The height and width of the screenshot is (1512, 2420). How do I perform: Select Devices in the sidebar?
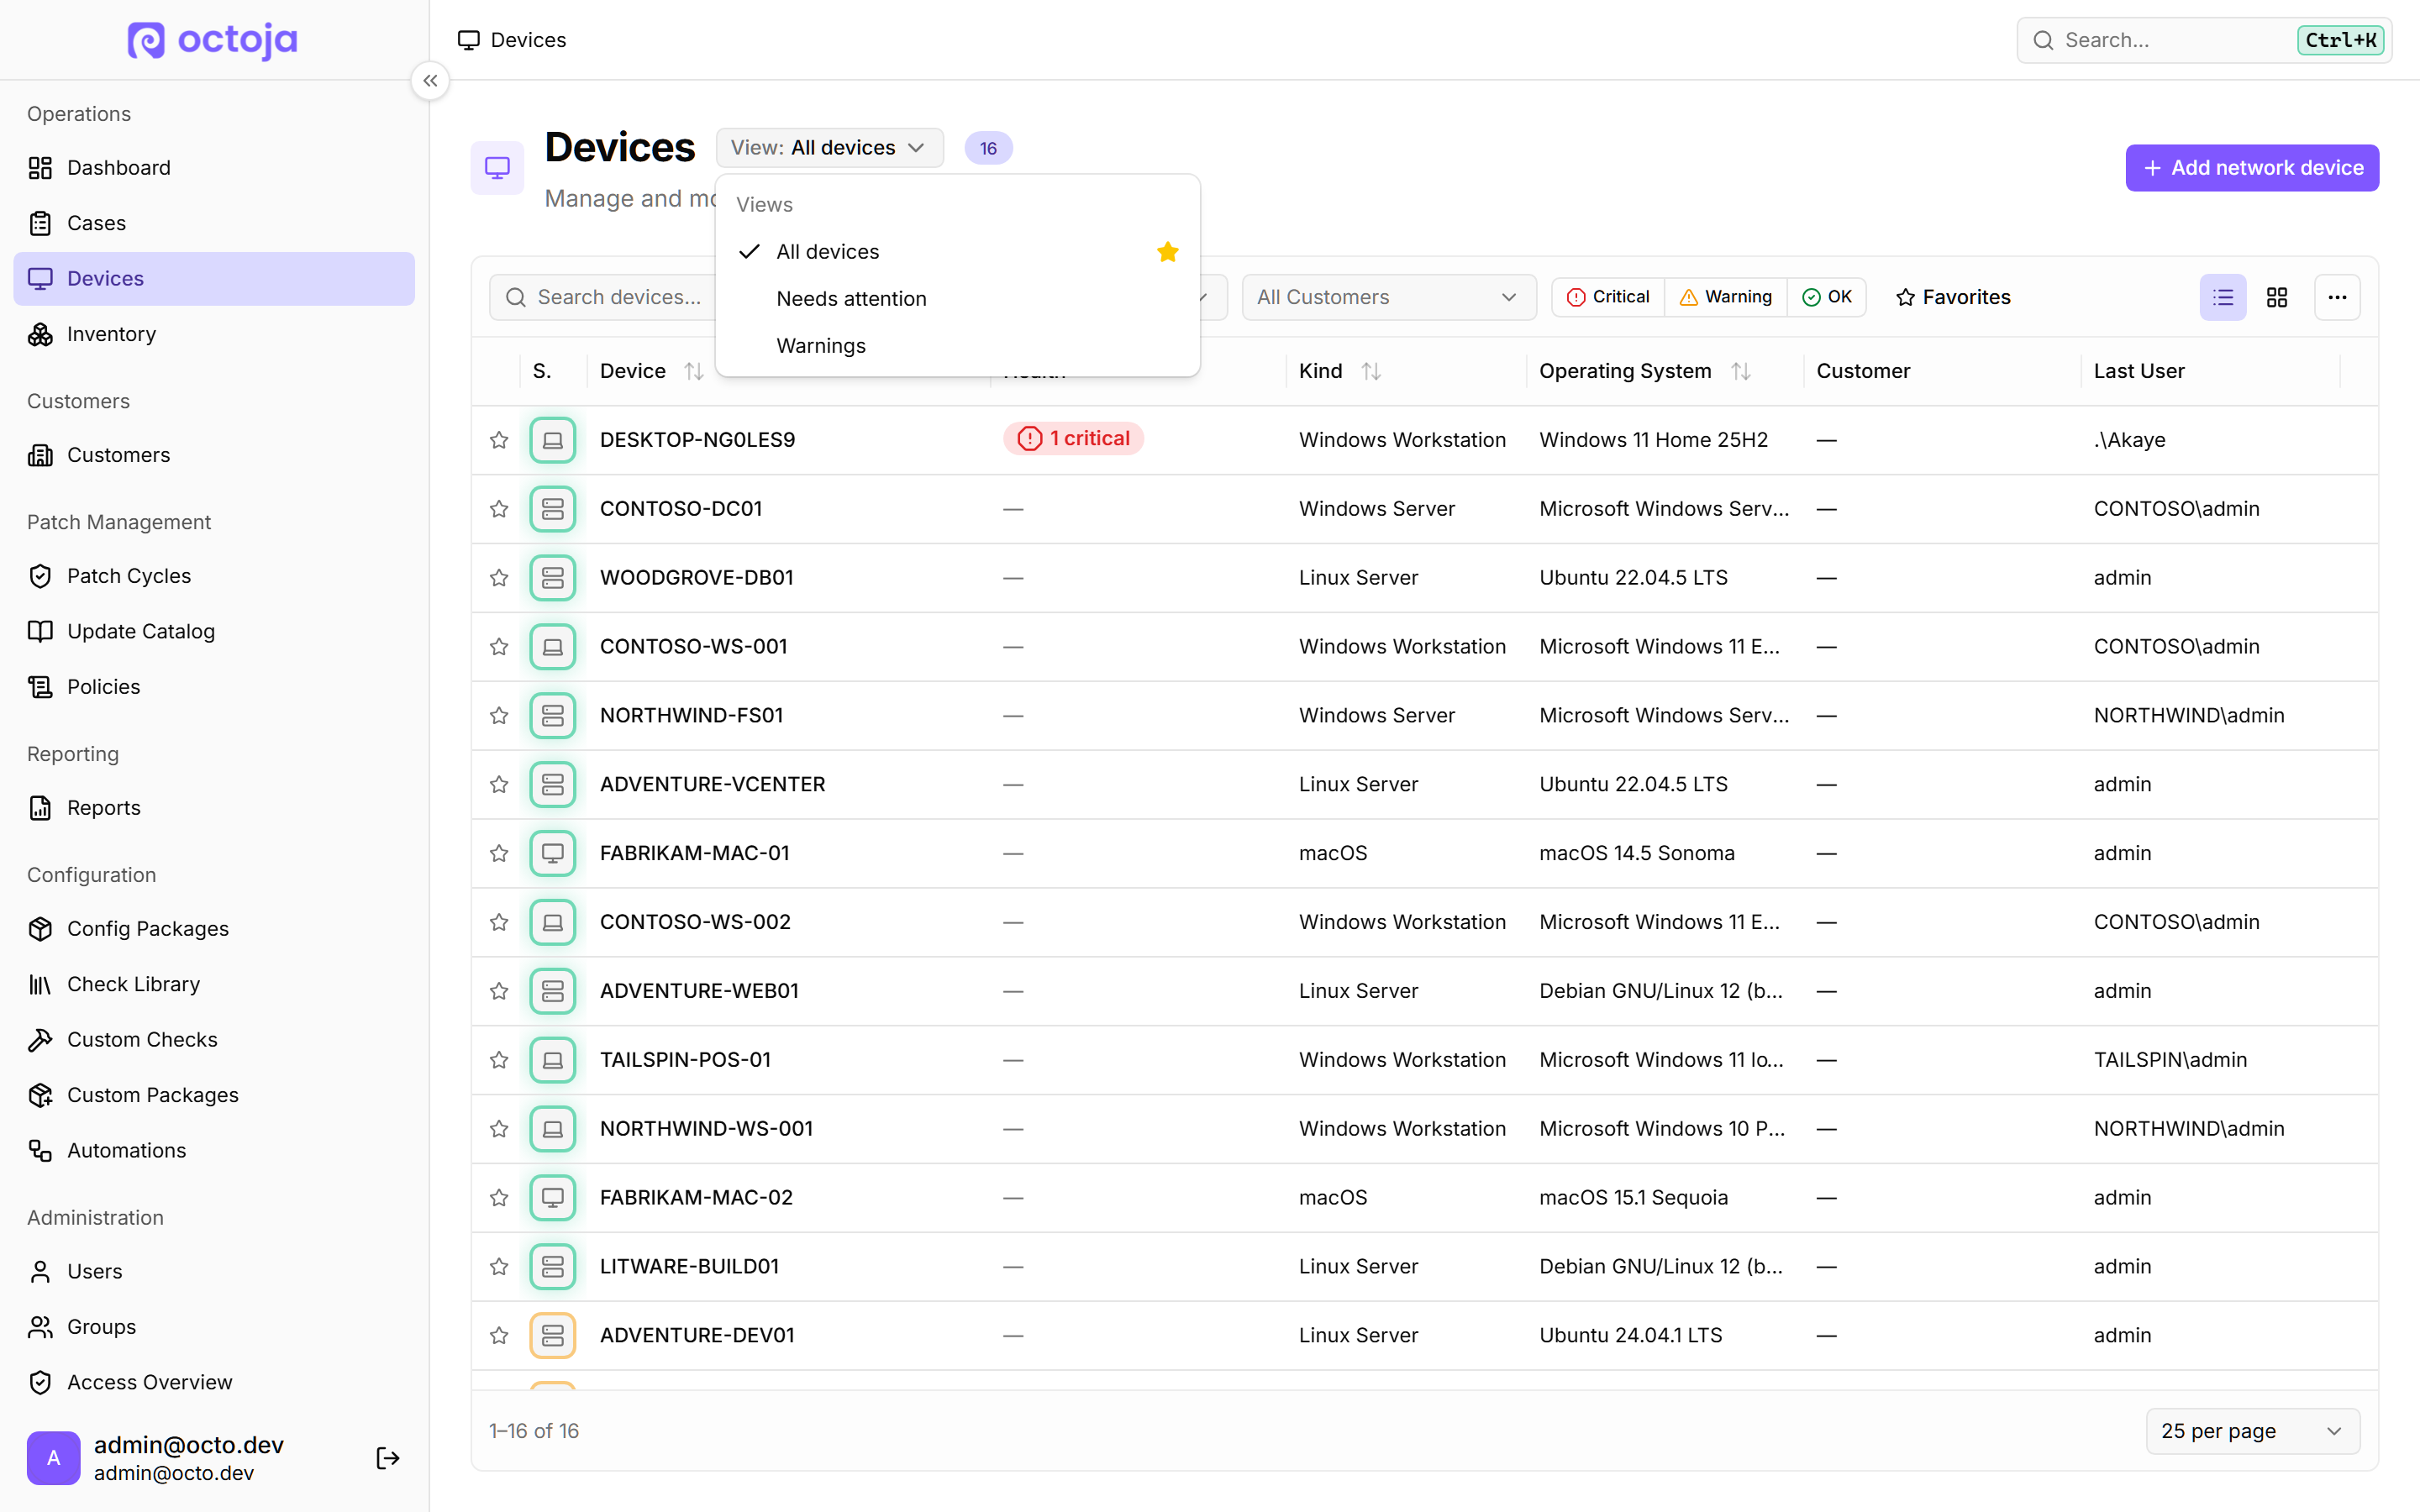214,279
